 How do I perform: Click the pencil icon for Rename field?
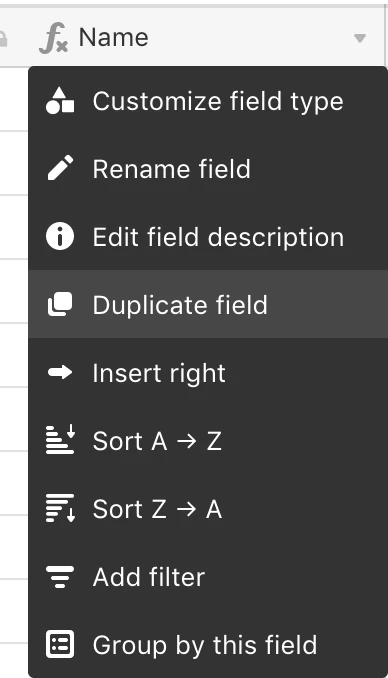60,168
